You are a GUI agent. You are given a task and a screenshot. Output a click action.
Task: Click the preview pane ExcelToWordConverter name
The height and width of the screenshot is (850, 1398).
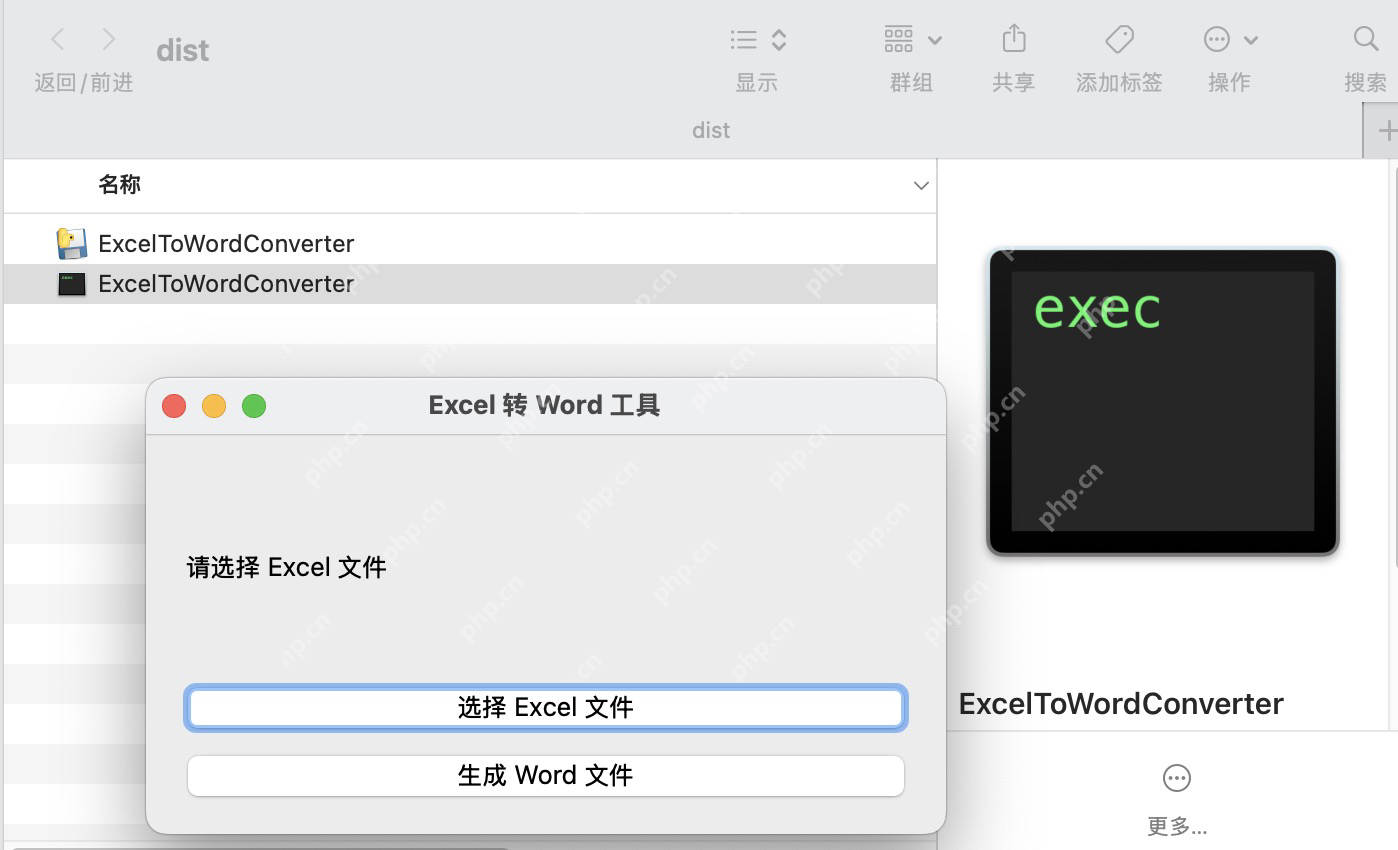pyautogui.click(x=1121, y=704)
